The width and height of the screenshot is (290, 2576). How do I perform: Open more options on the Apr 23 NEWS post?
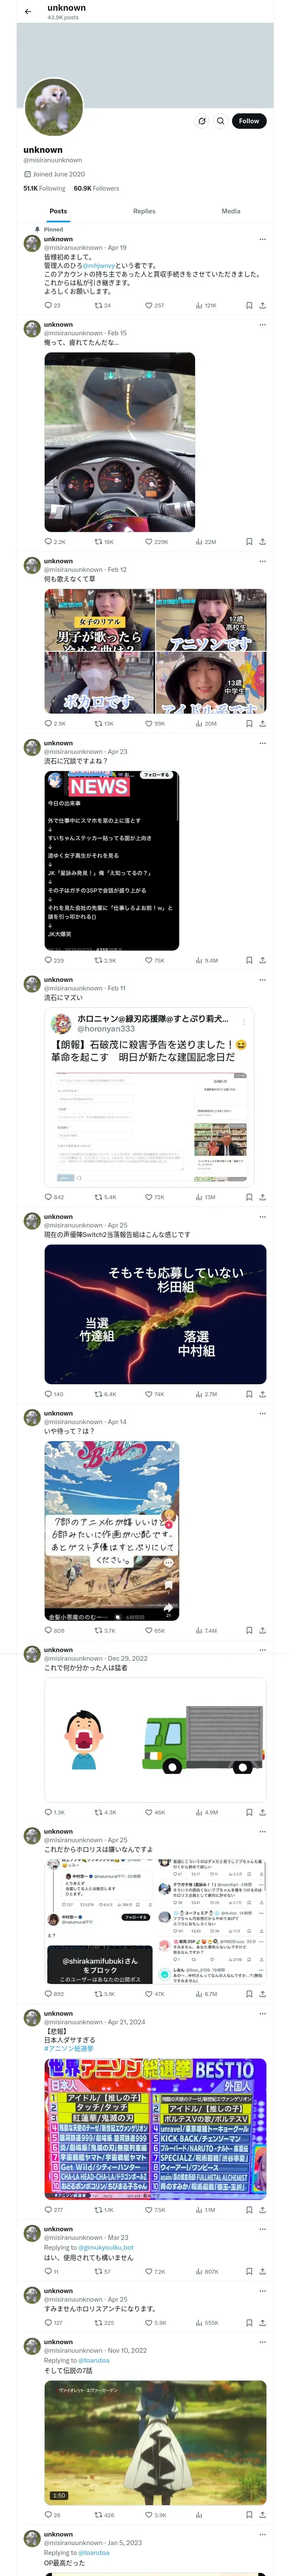point(262,743)
